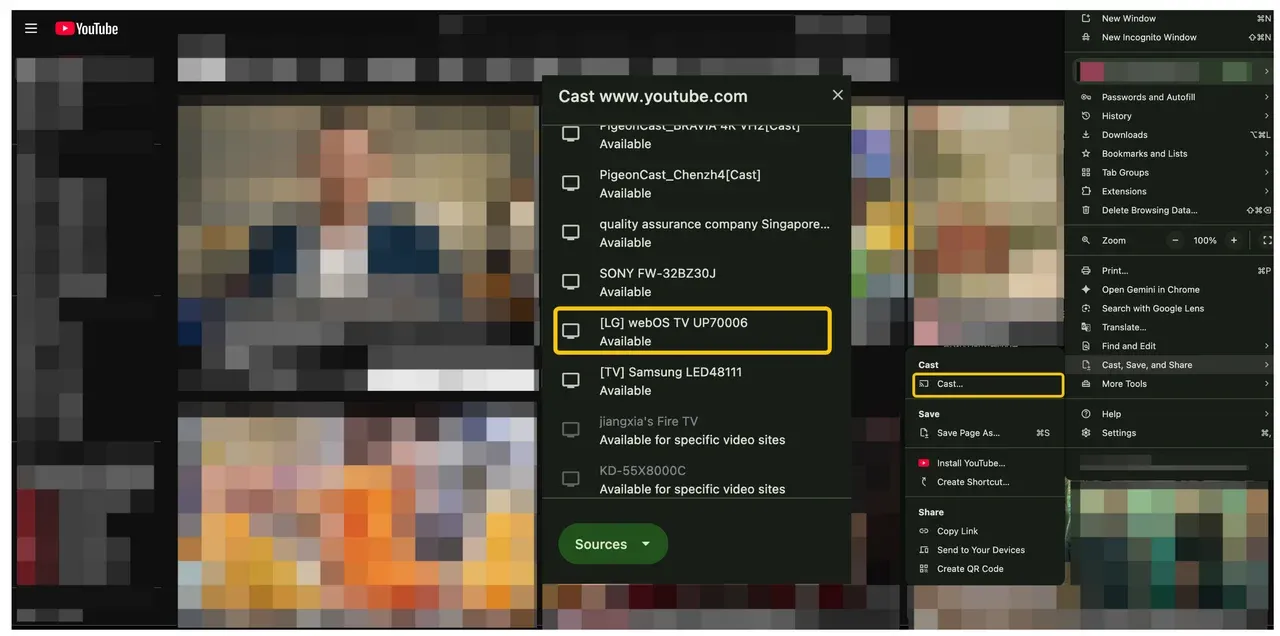Select PigeonCast_Chenzh4[Cast] device

696,183
